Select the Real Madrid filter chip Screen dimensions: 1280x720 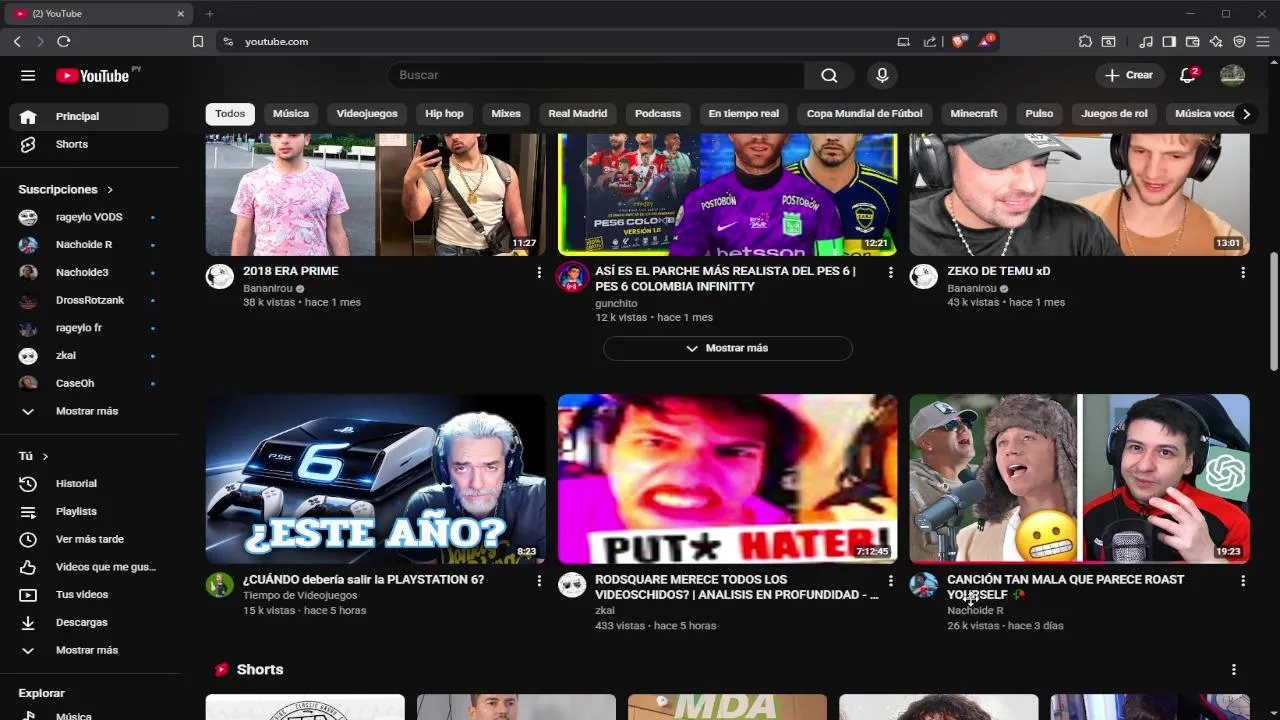578,114
